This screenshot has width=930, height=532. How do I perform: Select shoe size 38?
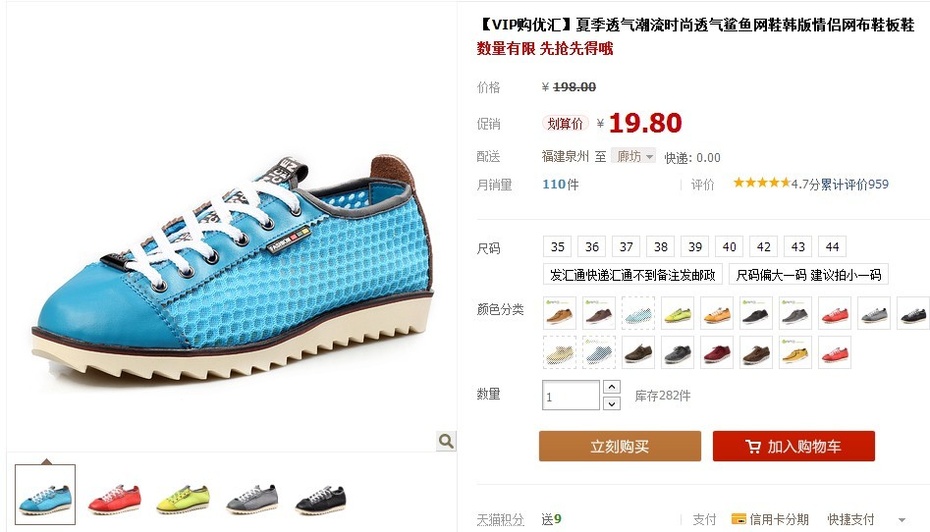661,247
